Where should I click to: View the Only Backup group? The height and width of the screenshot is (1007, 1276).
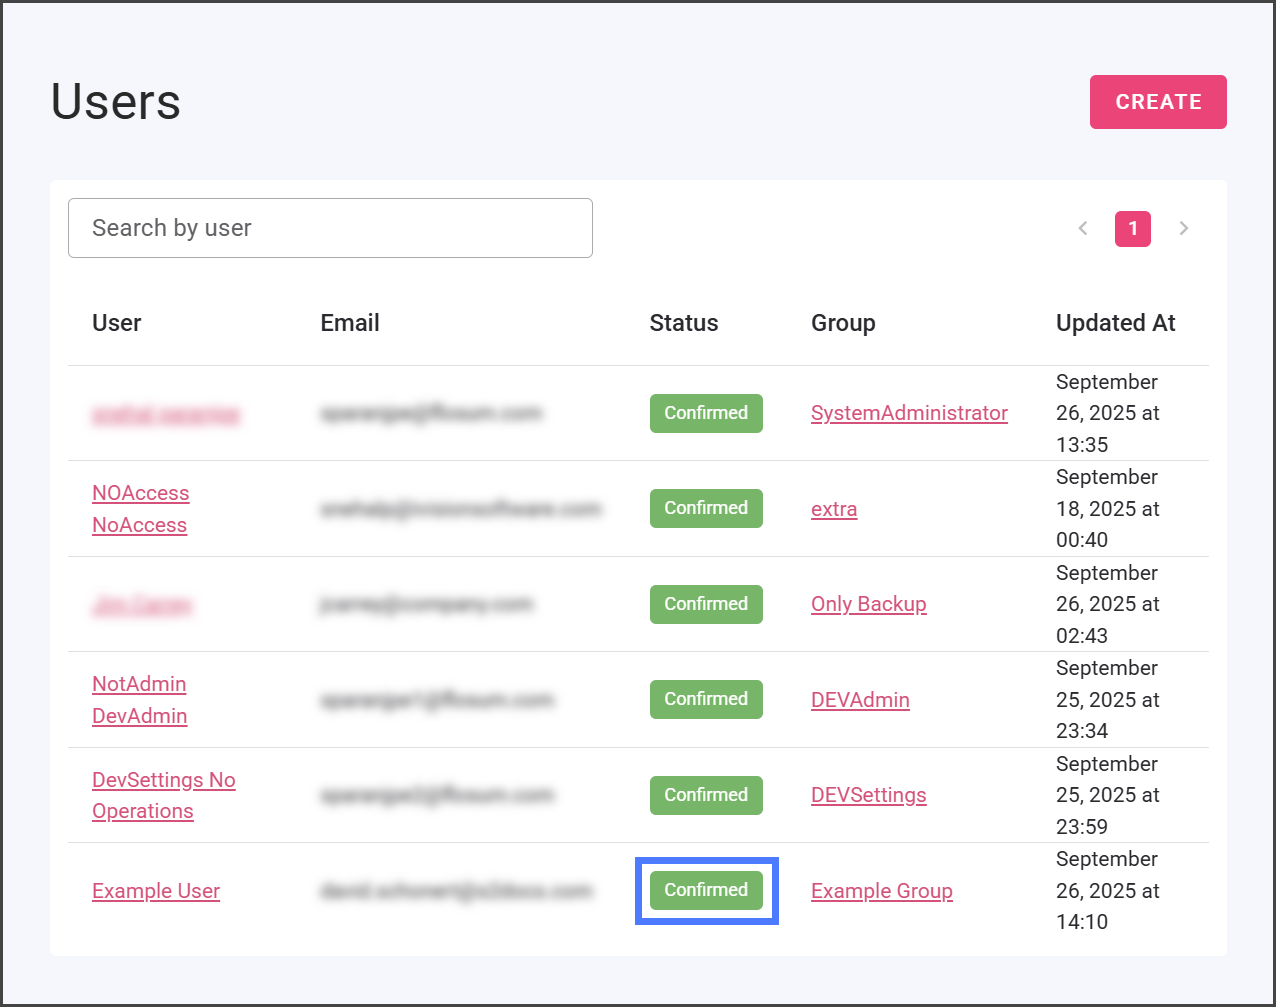(868, 604)
